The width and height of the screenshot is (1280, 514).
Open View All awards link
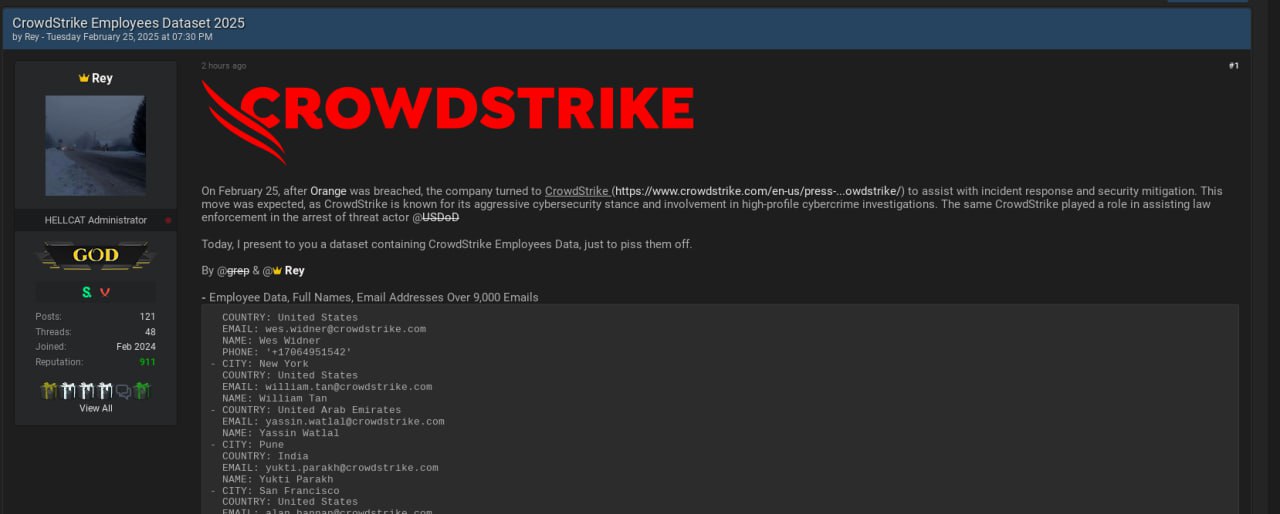pyautogui.click(x=96, y=408)
